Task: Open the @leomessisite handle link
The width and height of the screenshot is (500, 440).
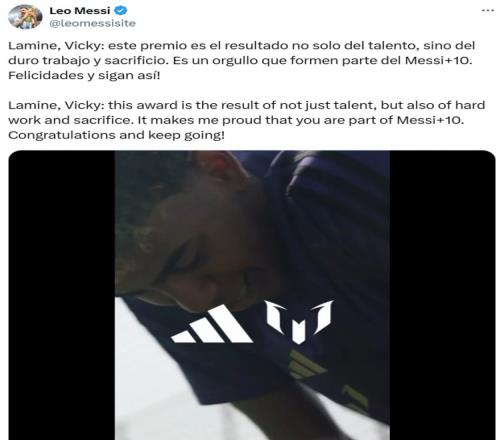Action: (x=93, y=23)
